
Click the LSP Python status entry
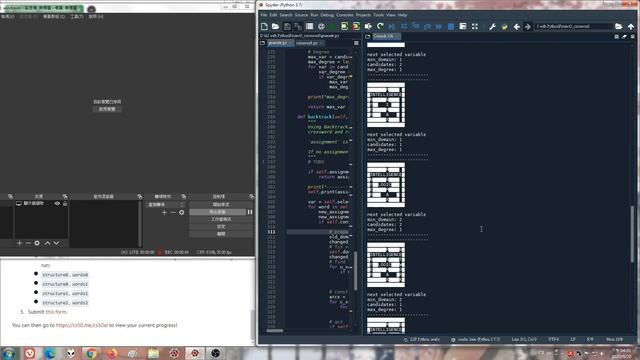[x=422, y=340]
